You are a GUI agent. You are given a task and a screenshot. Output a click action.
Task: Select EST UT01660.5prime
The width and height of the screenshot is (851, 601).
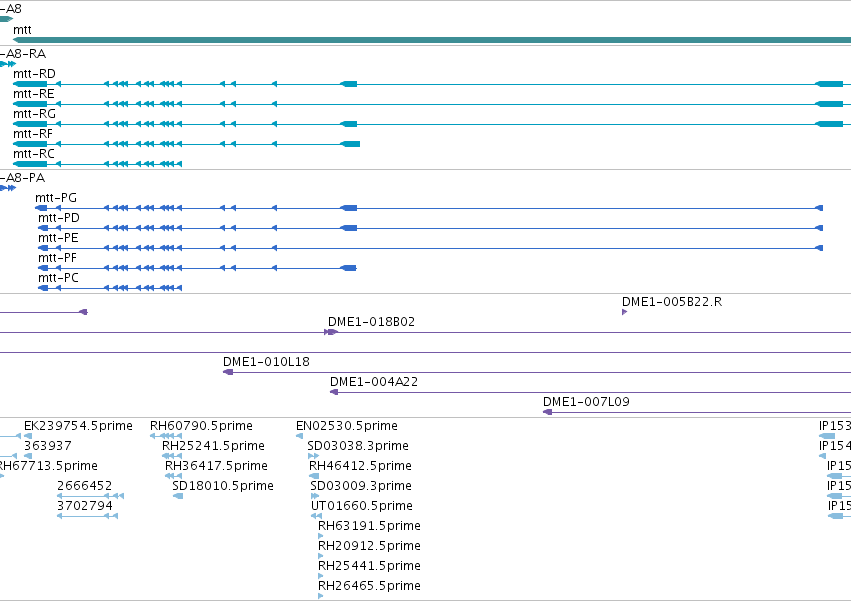pyautogui.click(x=362, y=507)
